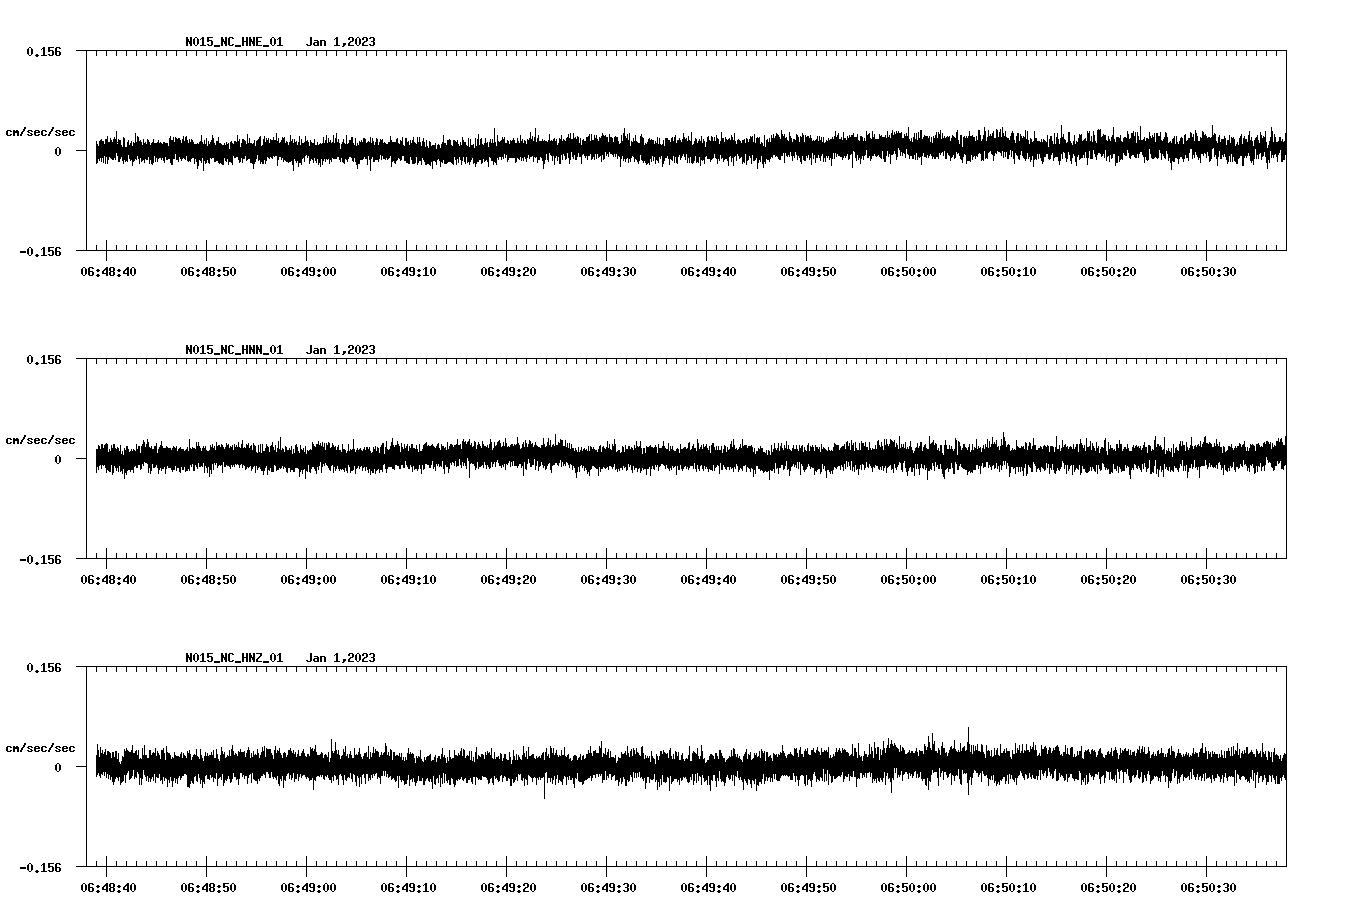Click the cm/sec/sec unit label on top plot
1358x924 pixels.
click(41, 131)
